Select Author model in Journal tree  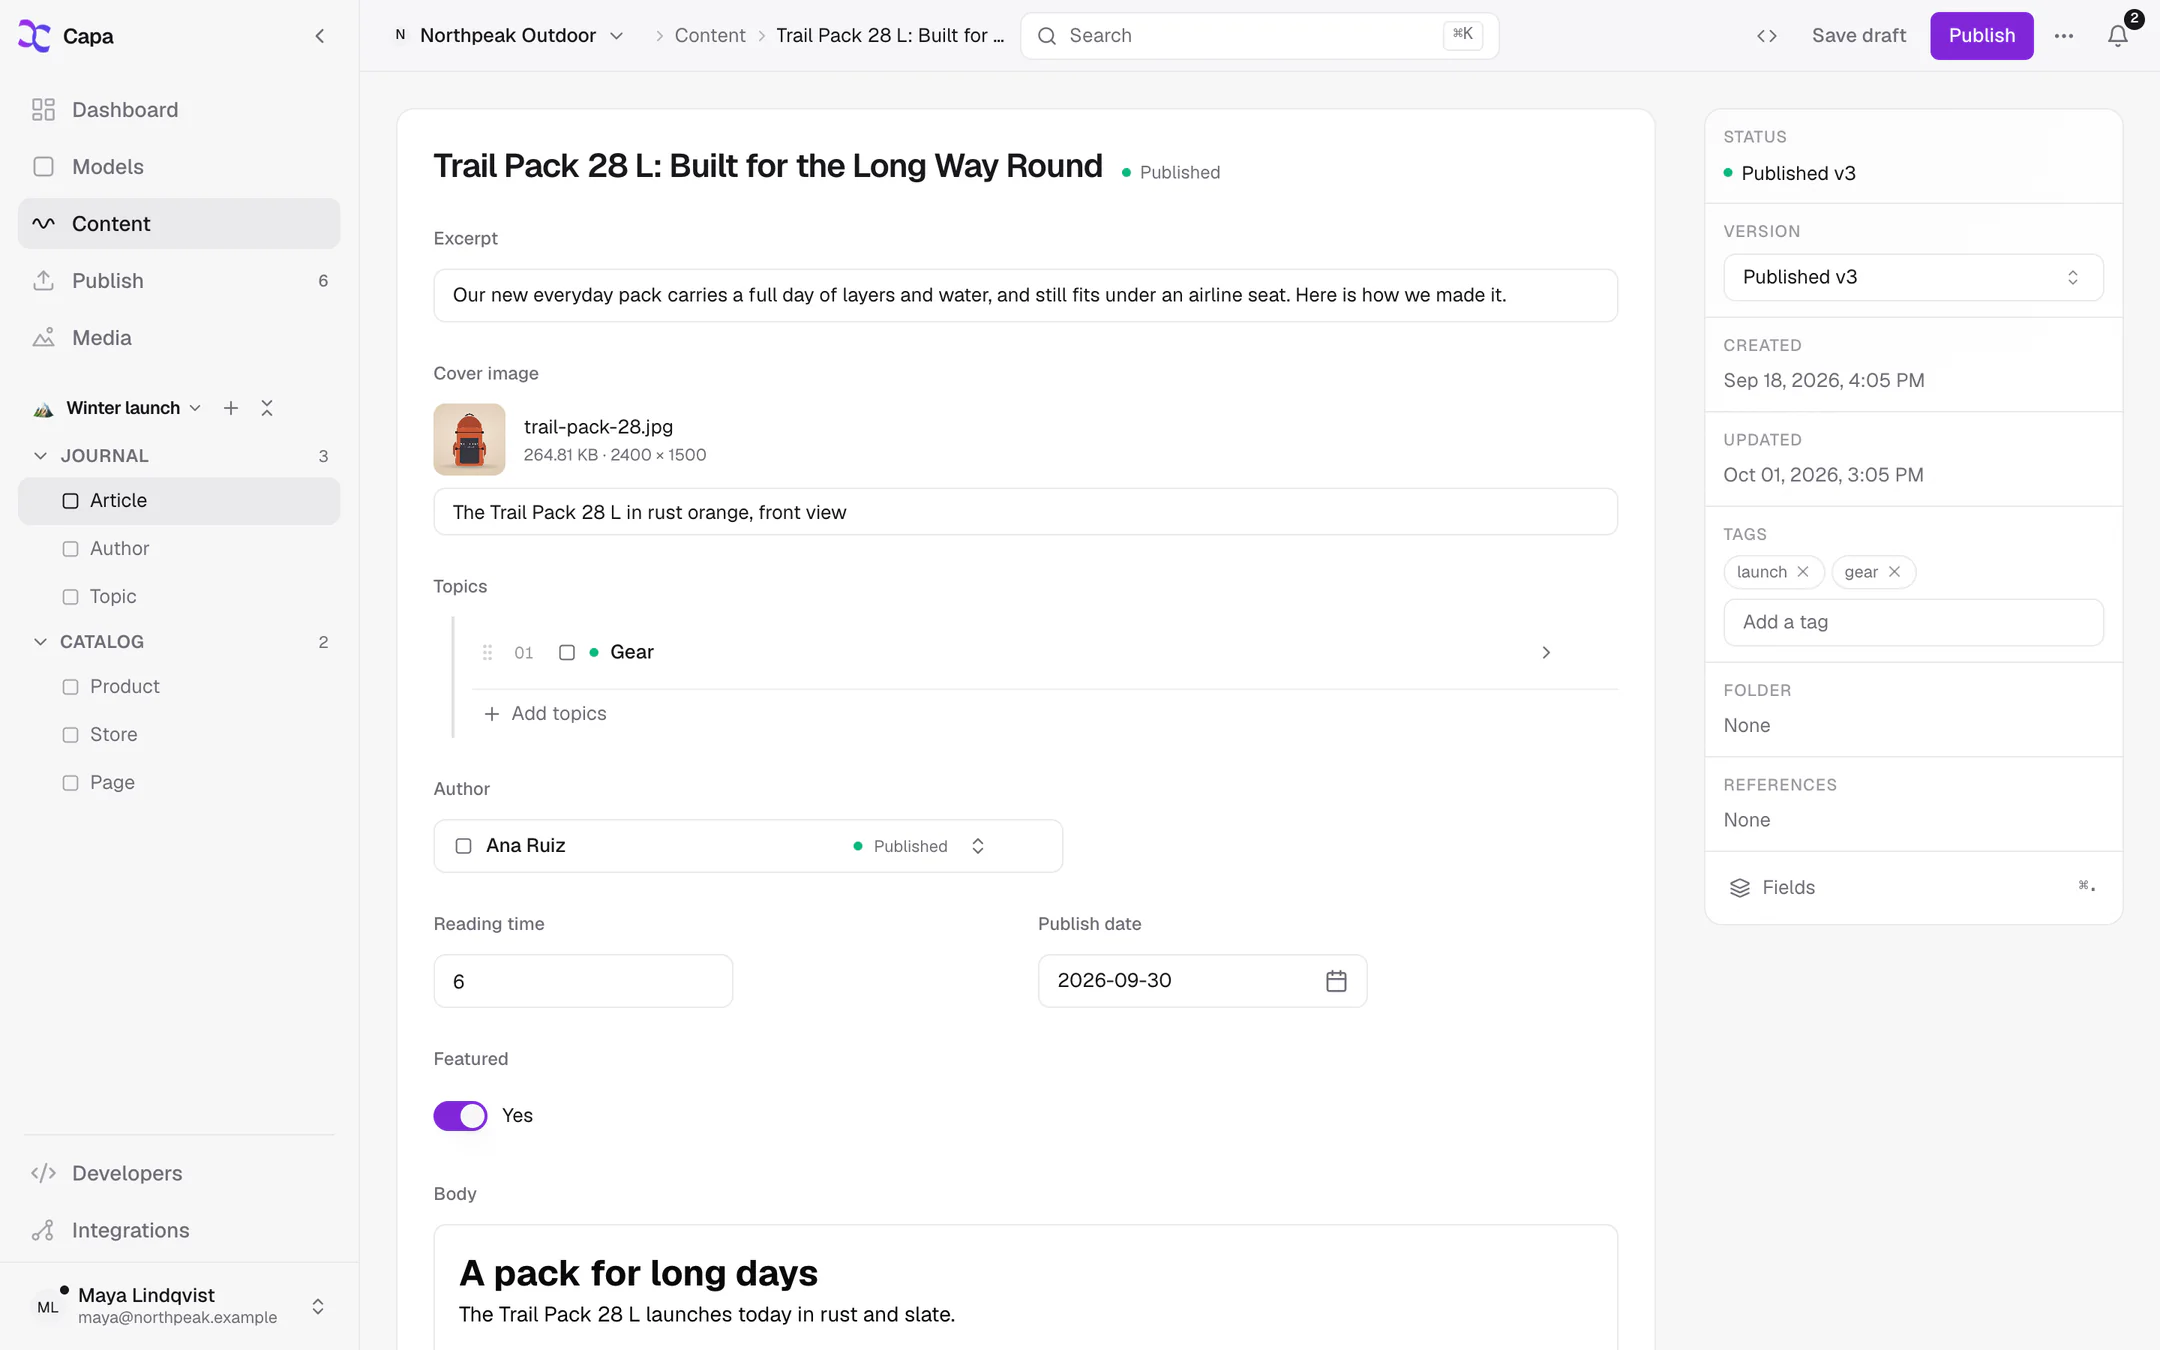coord(179,549)
